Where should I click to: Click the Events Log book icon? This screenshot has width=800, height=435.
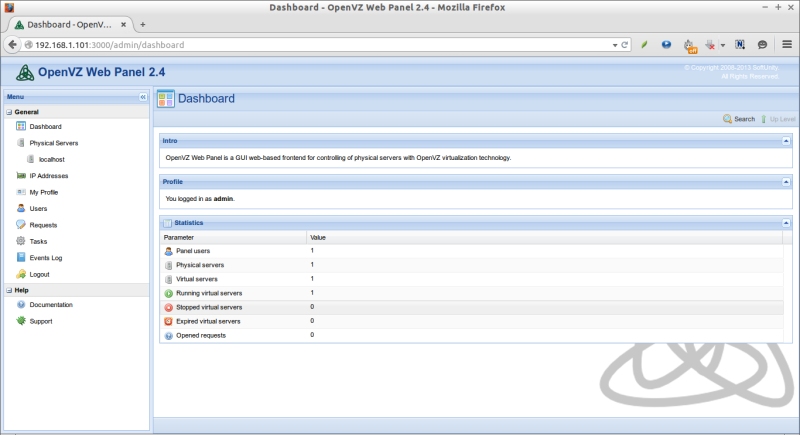[x=21, y=257]
